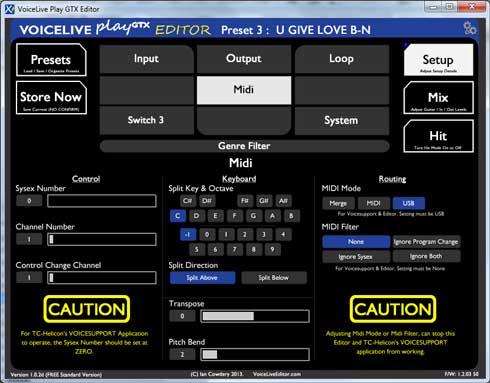Click Store Now to save preset
Image resolution: width=490 pixels, height=383 pixels.
pyautogui.click(x=51, y=98)
